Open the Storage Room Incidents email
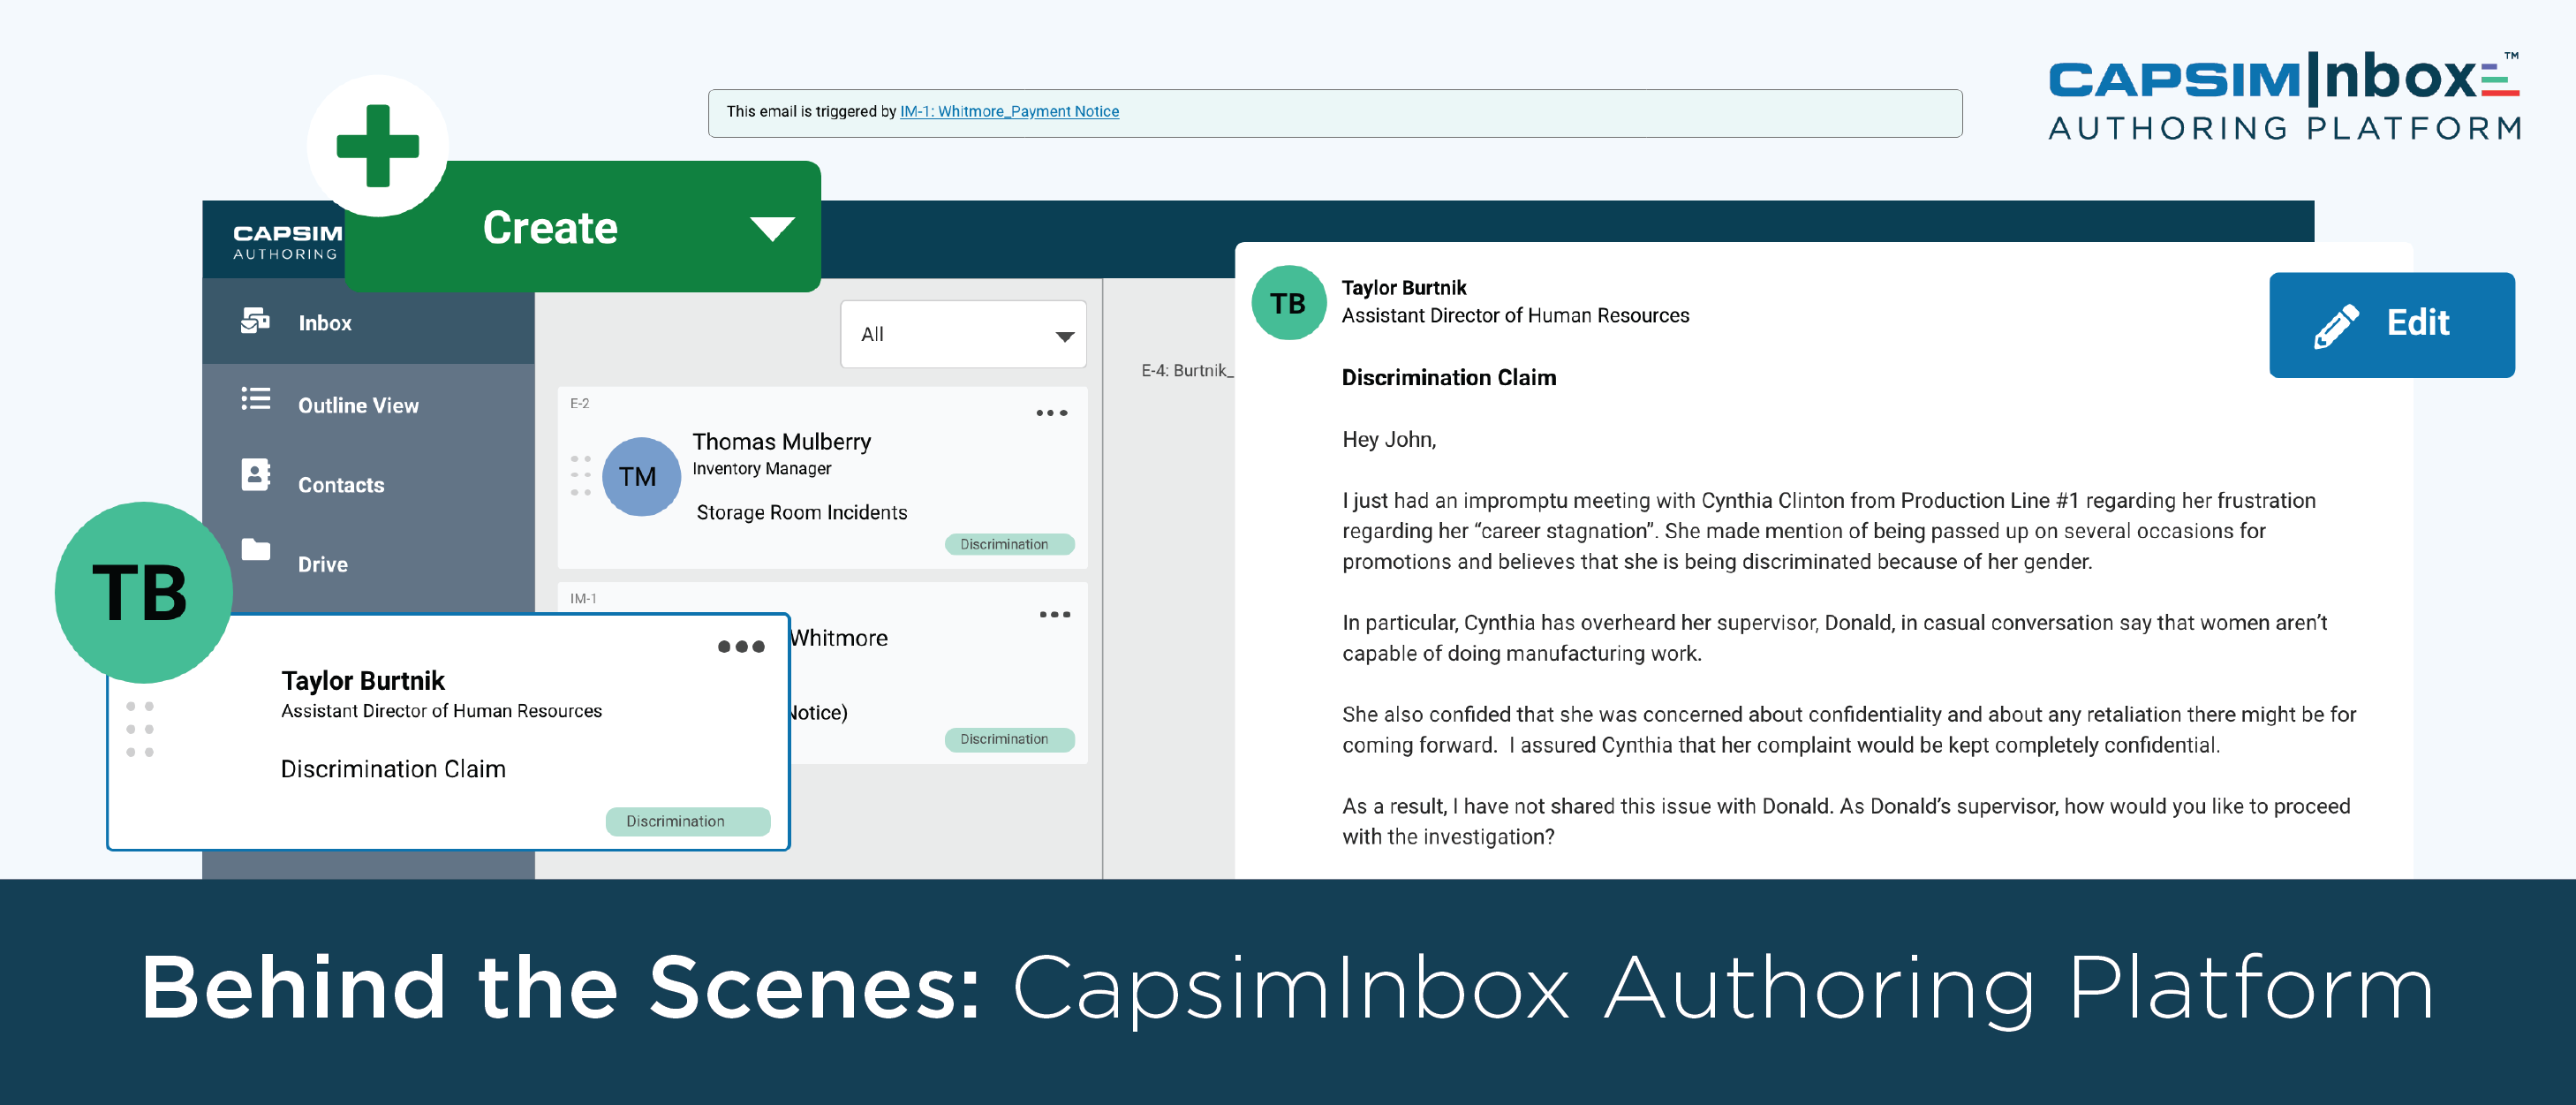The width and height of the screenshot is (2576, 1105). (801, 512)
